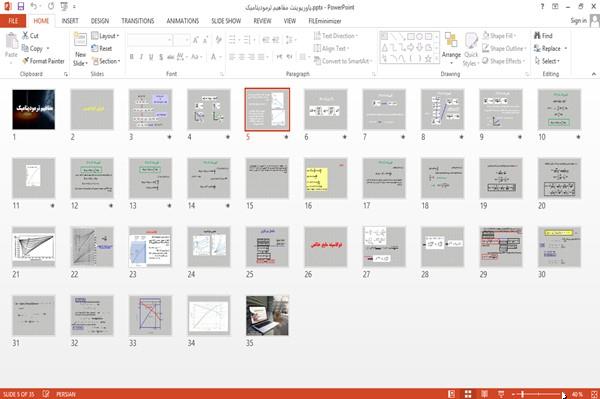Toggle Underline formatting button

pos(151,57)
